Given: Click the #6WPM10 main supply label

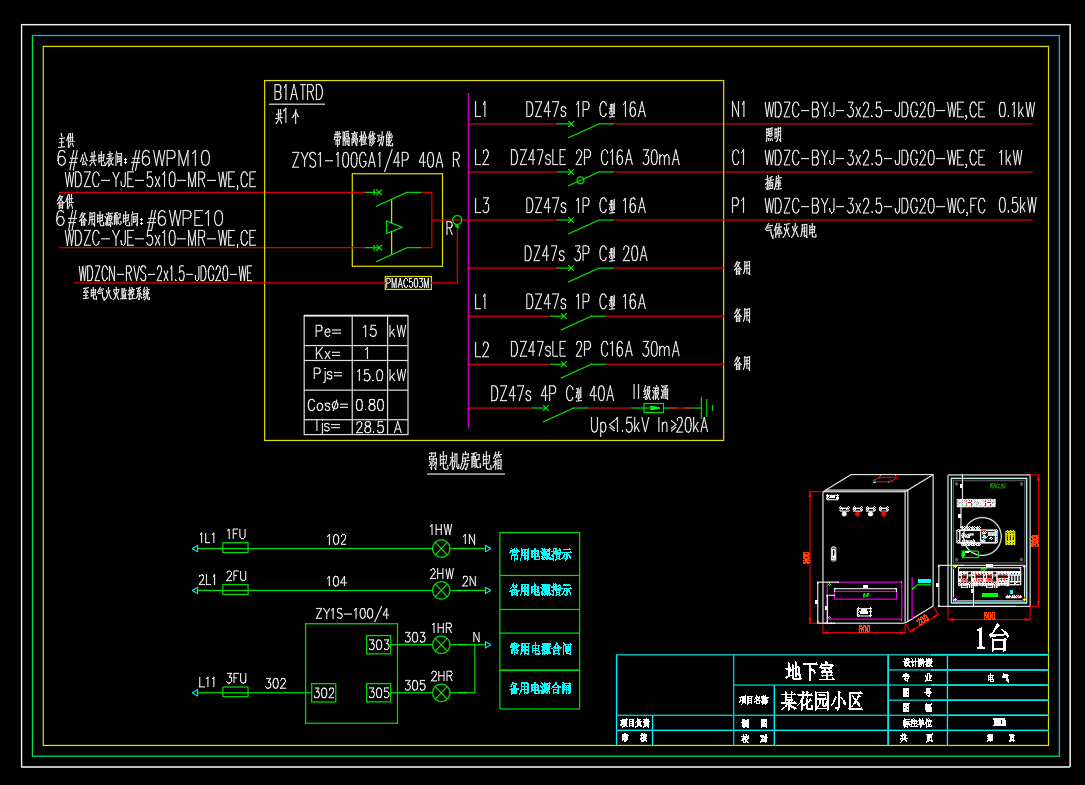Looking at the screenshot, I should click(171, 159).
